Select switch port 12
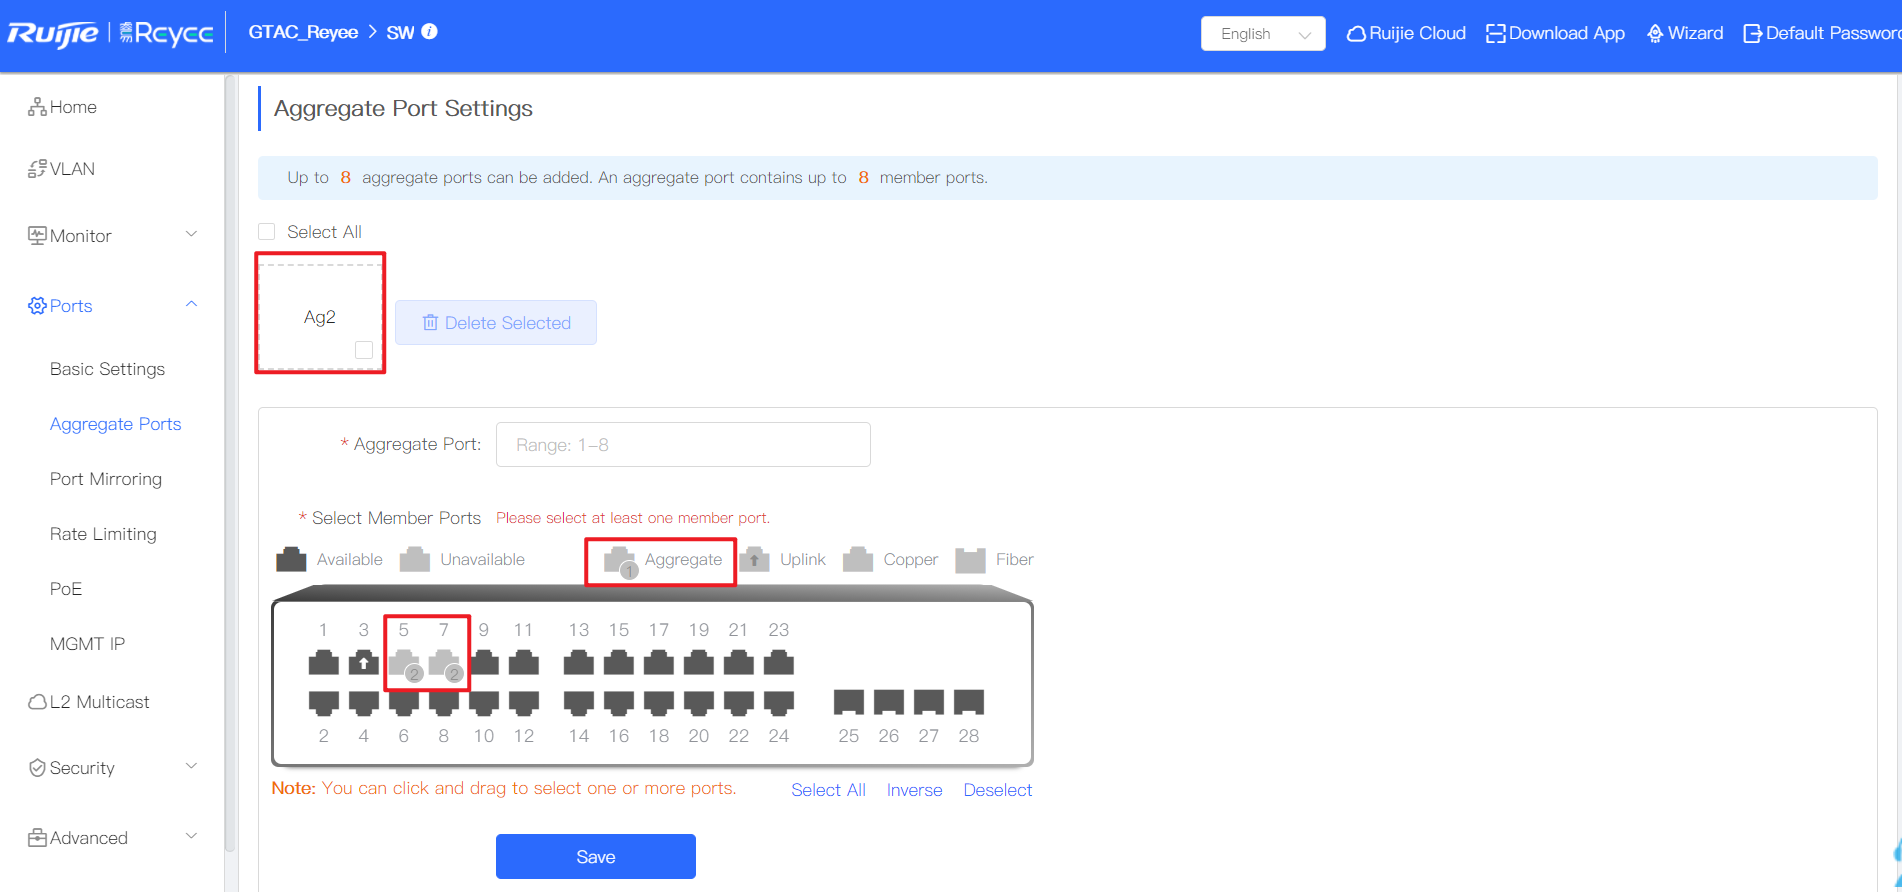 point(524,703)
